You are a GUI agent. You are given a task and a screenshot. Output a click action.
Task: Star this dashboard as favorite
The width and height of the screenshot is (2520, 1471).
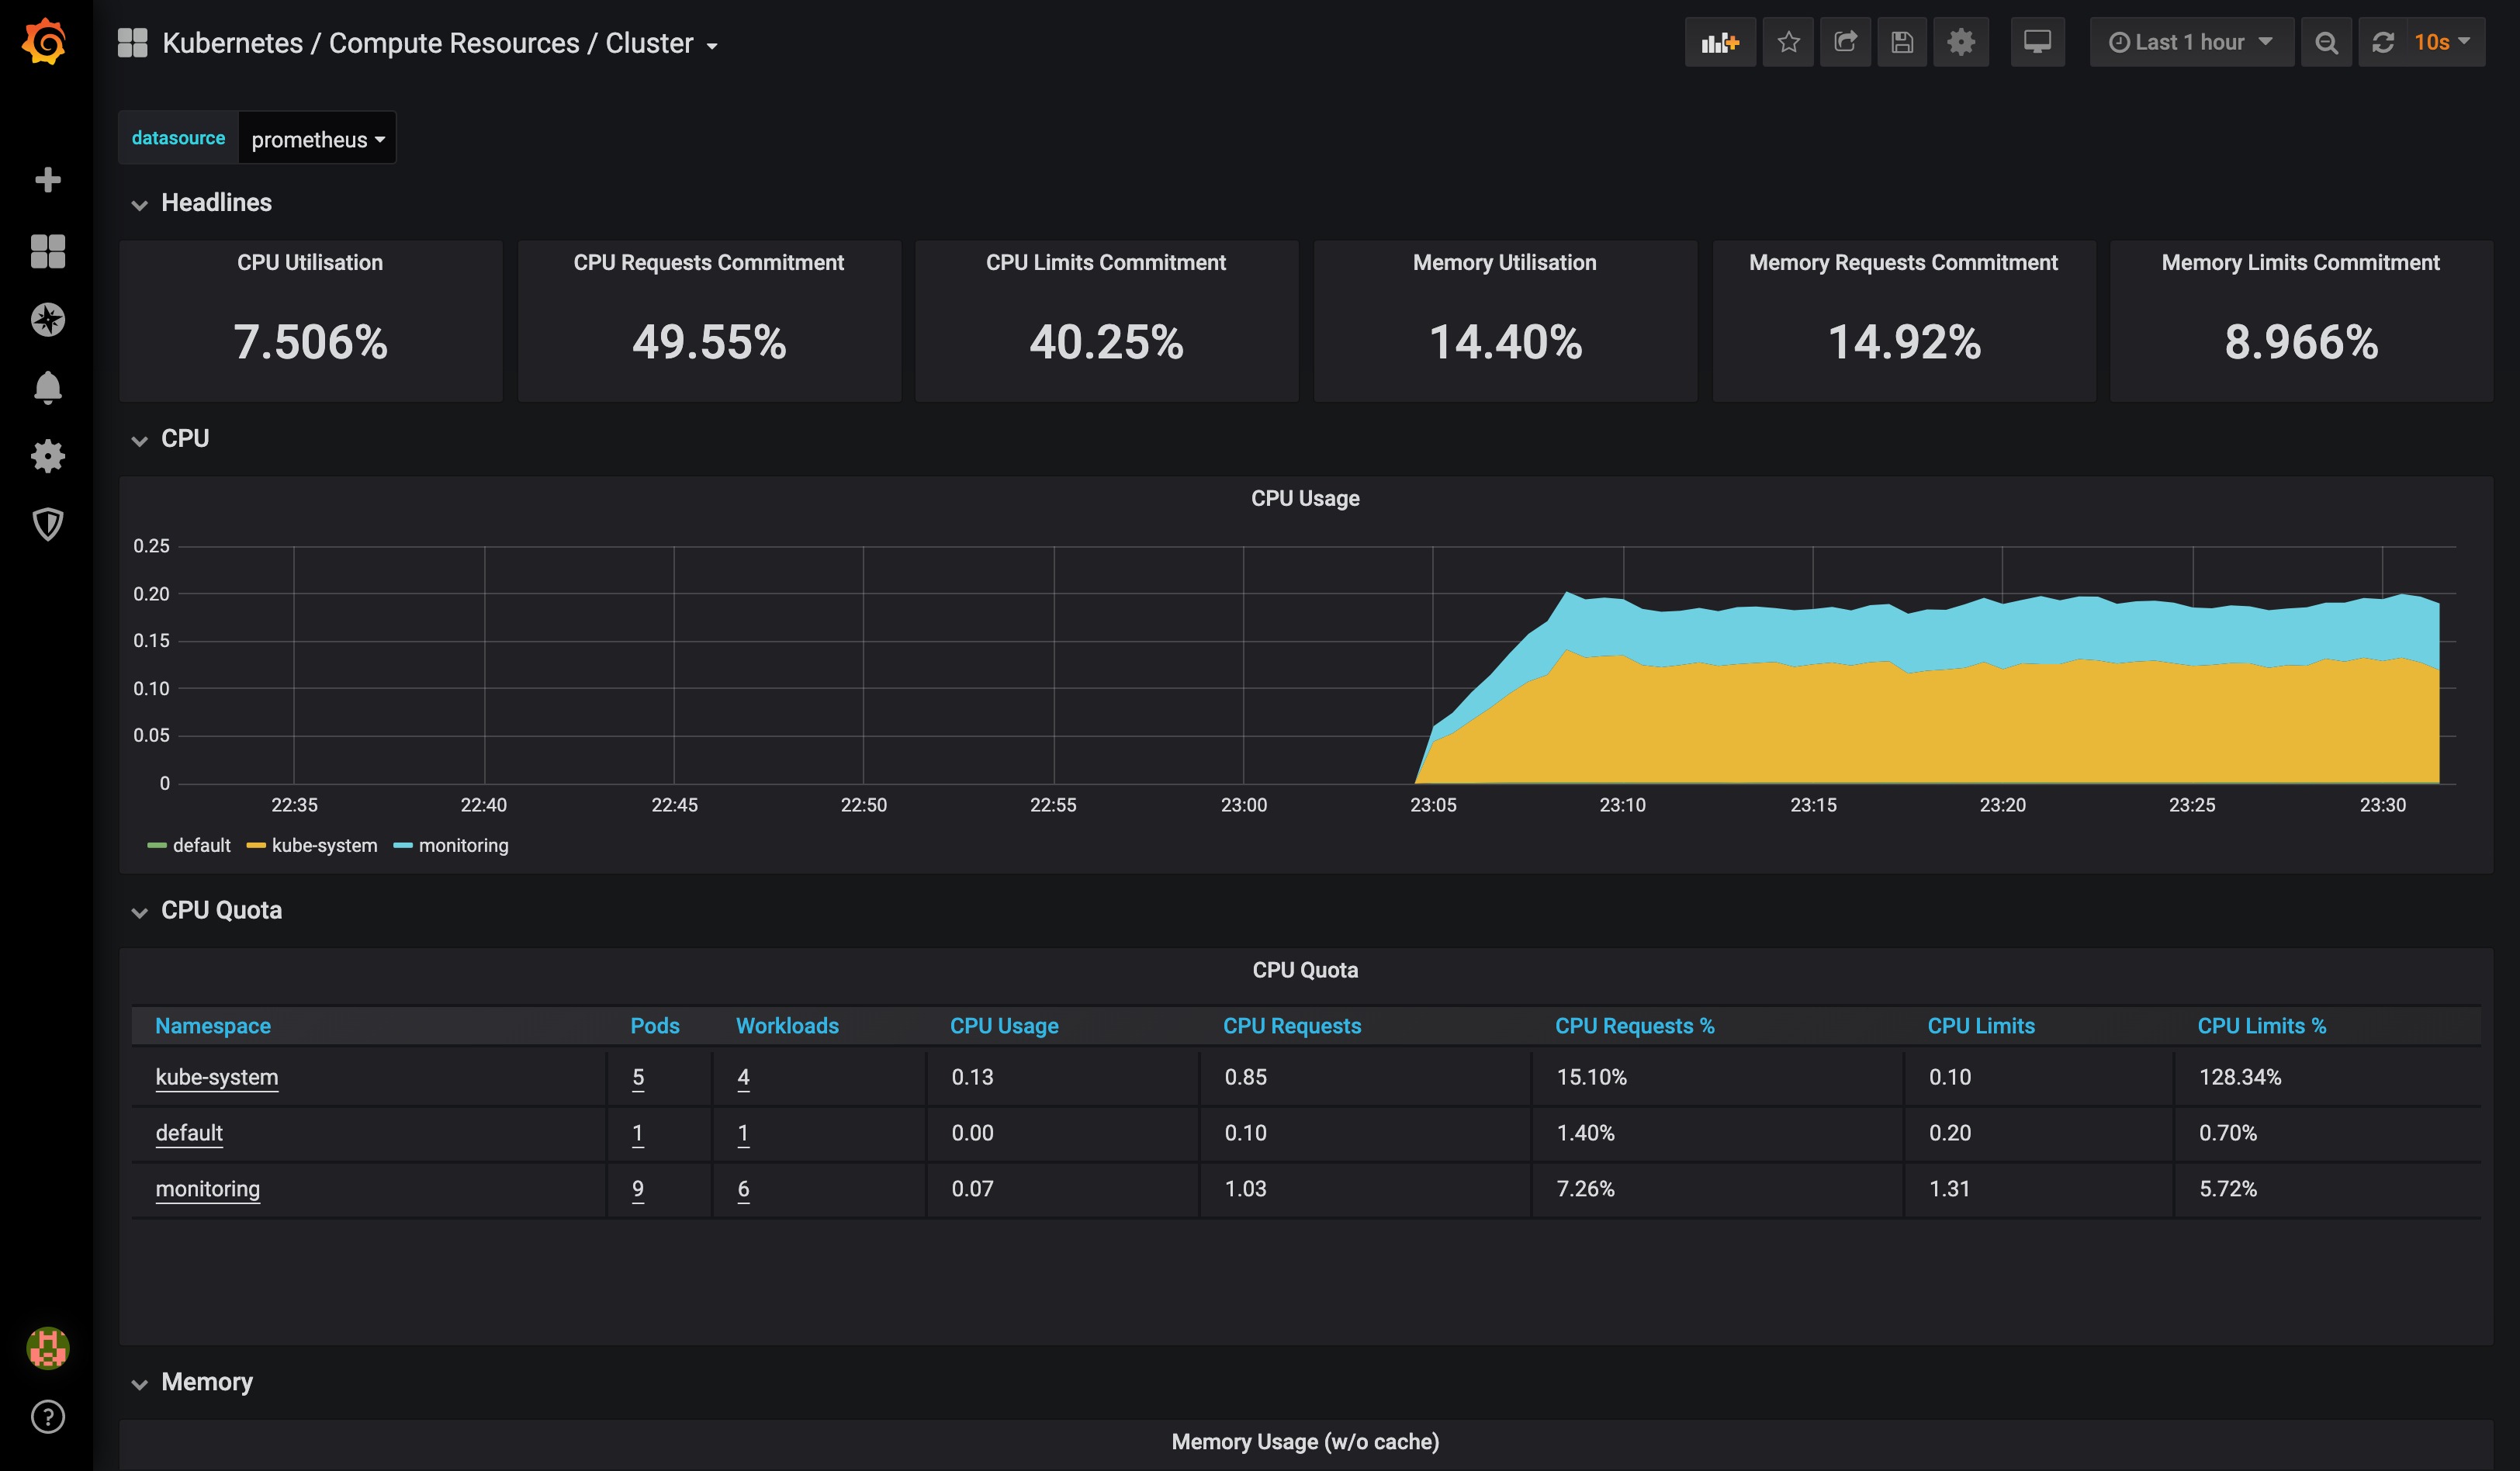pyautogui.click(x=1788, y=42)
